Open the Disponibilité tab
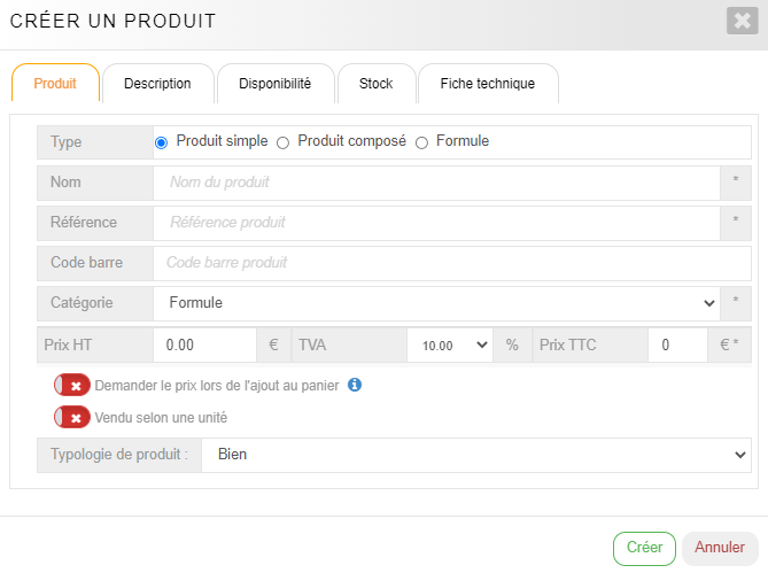The image size is (768, 574). click(x=275, y=84)
